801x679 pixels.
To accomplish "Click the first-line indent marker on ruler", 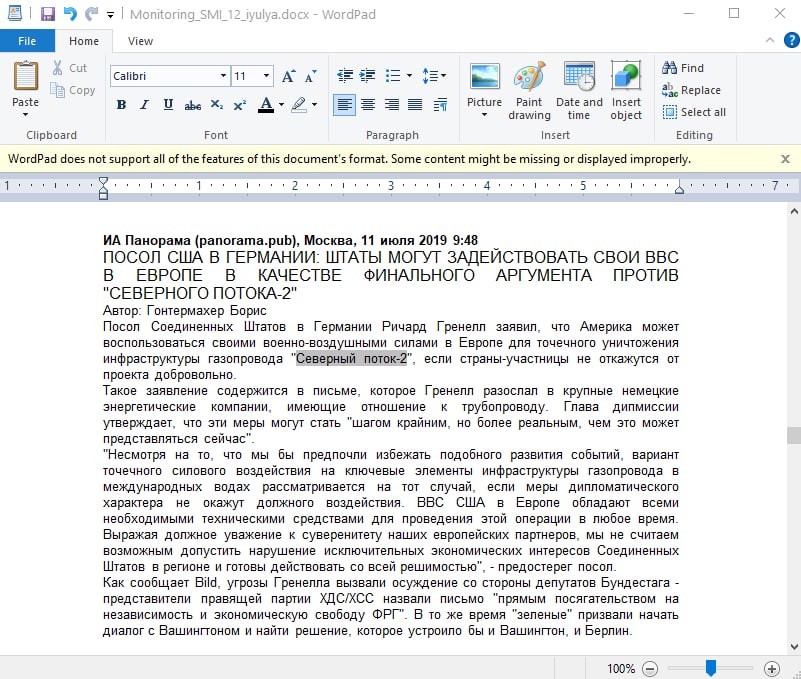I will (x=103, y=181).
